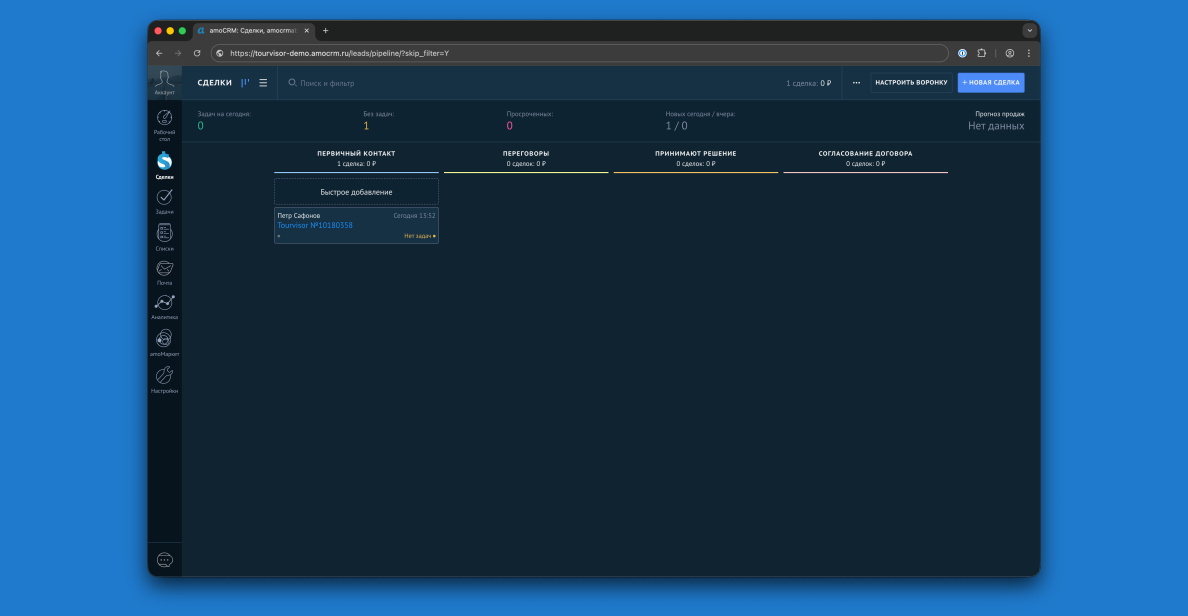This screenshot has height=616, width=1188.
Task: Open the Chrome browser menu
Action: point(1029,52)
